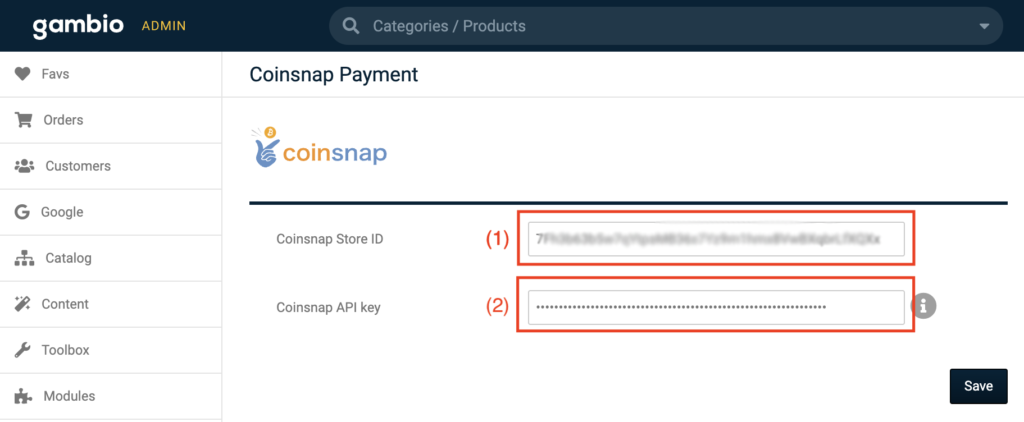Click the Content magic wand icon
The width and height of the screenshot is (1024, 422).
click(x=22, y=304)
